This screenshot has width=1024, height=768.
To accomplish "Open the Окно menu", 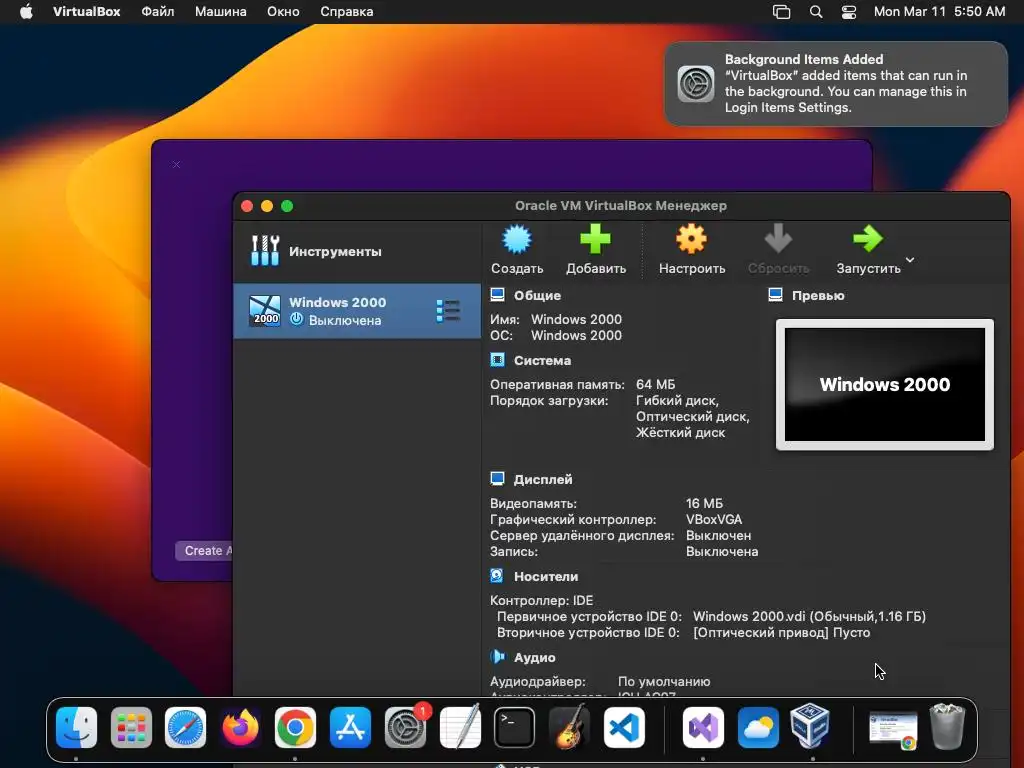I will pos(283,12).
